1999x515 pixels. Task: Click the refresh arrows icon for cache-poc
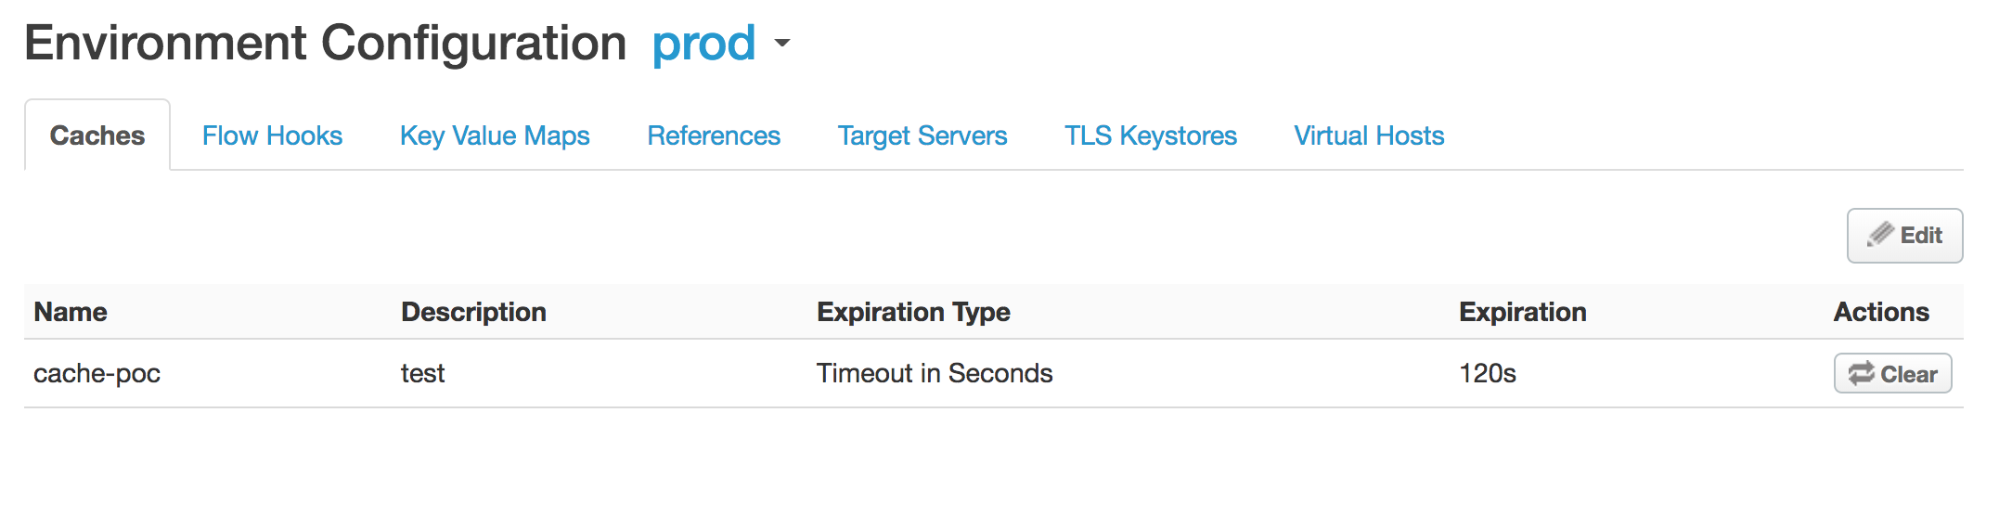pos(1861,373)
